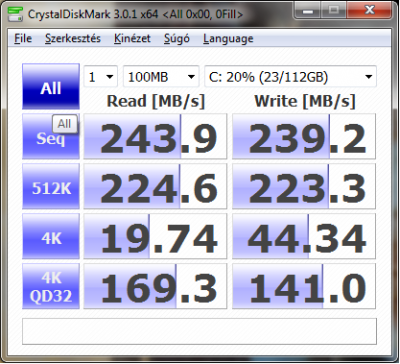Image resolution: width=400 pixels, height=364 pixels.
Task: Select the Seq write value 239.2
Action: click(x=304, y=136)
